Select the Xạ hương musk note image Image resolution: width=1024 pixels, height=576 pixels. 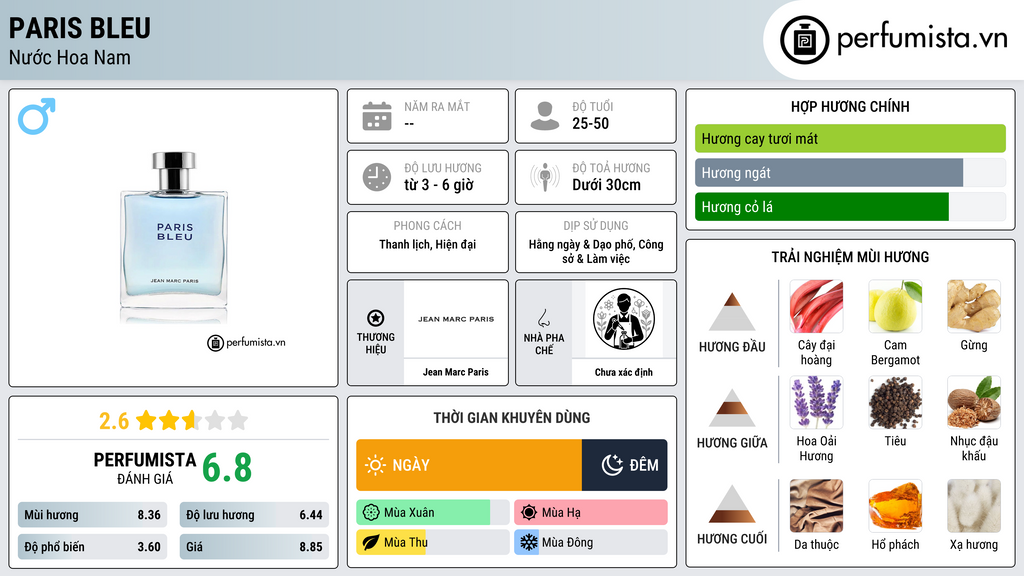click(974, 506)
